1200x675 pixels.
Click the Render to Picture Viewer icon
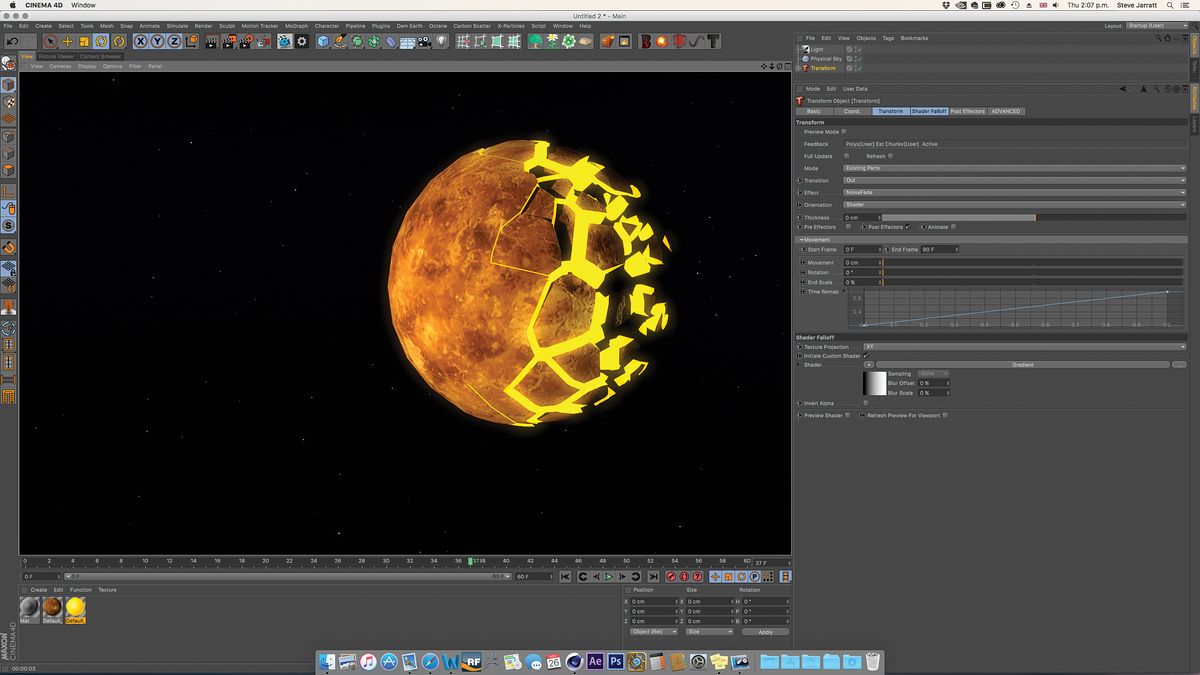[229, 42]
